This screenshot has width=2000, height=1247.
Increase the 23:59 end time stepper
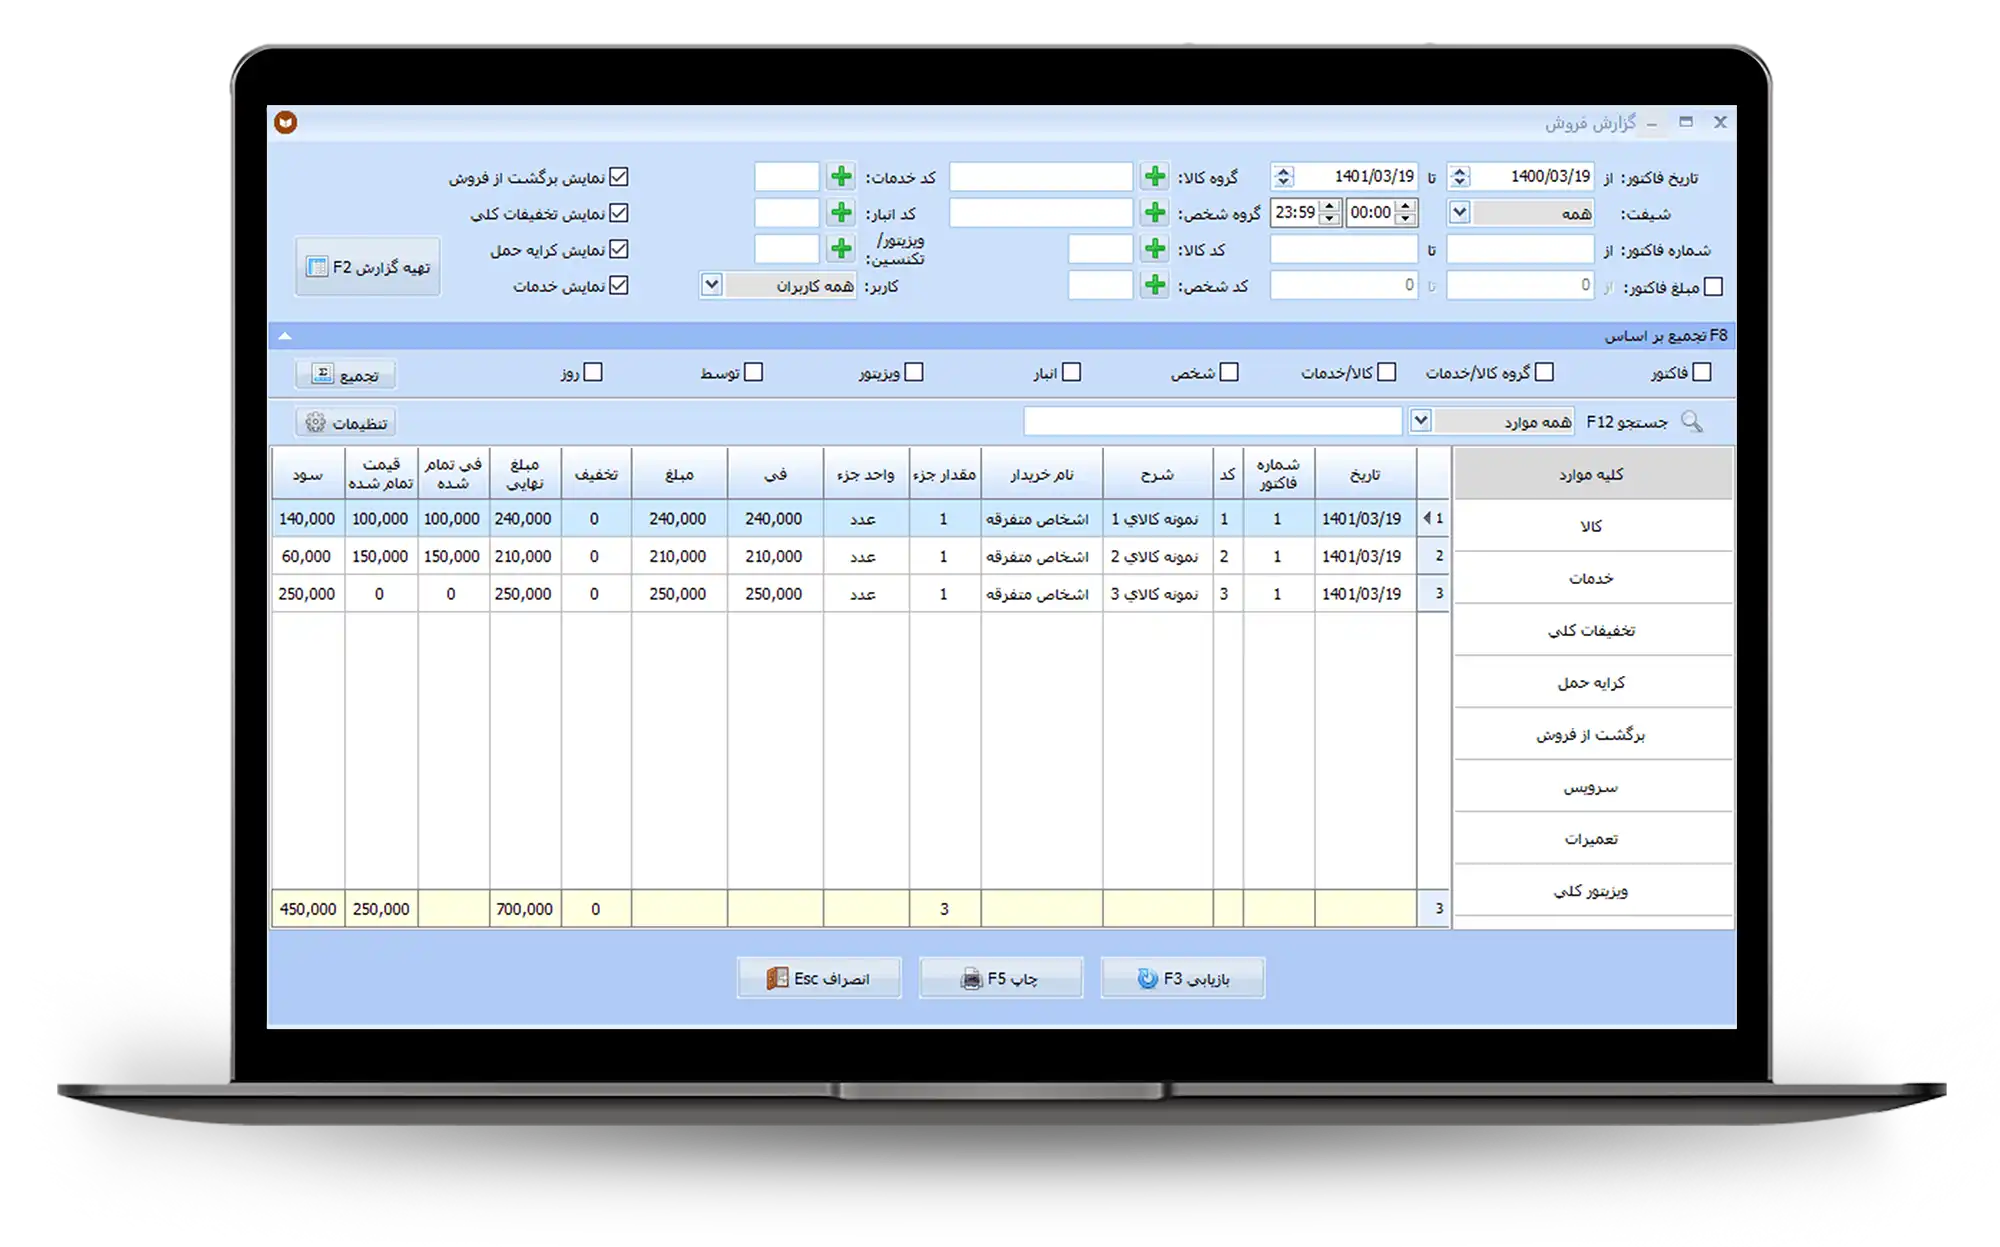[1330, 207]
